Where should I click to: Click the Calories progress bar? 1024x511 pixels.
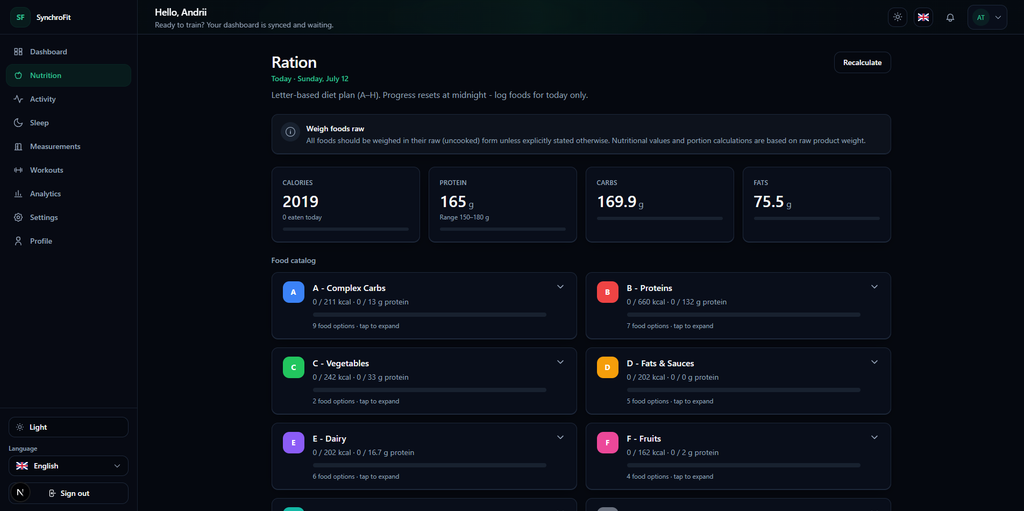pos(345,229)
